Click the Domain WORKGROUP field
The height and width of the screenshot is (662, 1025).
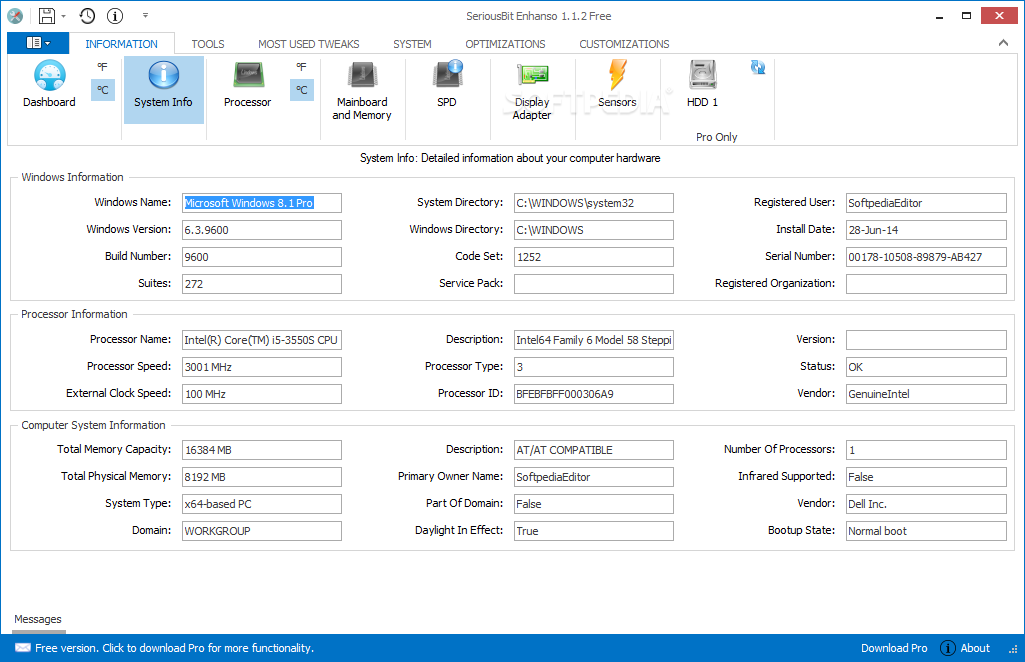[261, 531]
